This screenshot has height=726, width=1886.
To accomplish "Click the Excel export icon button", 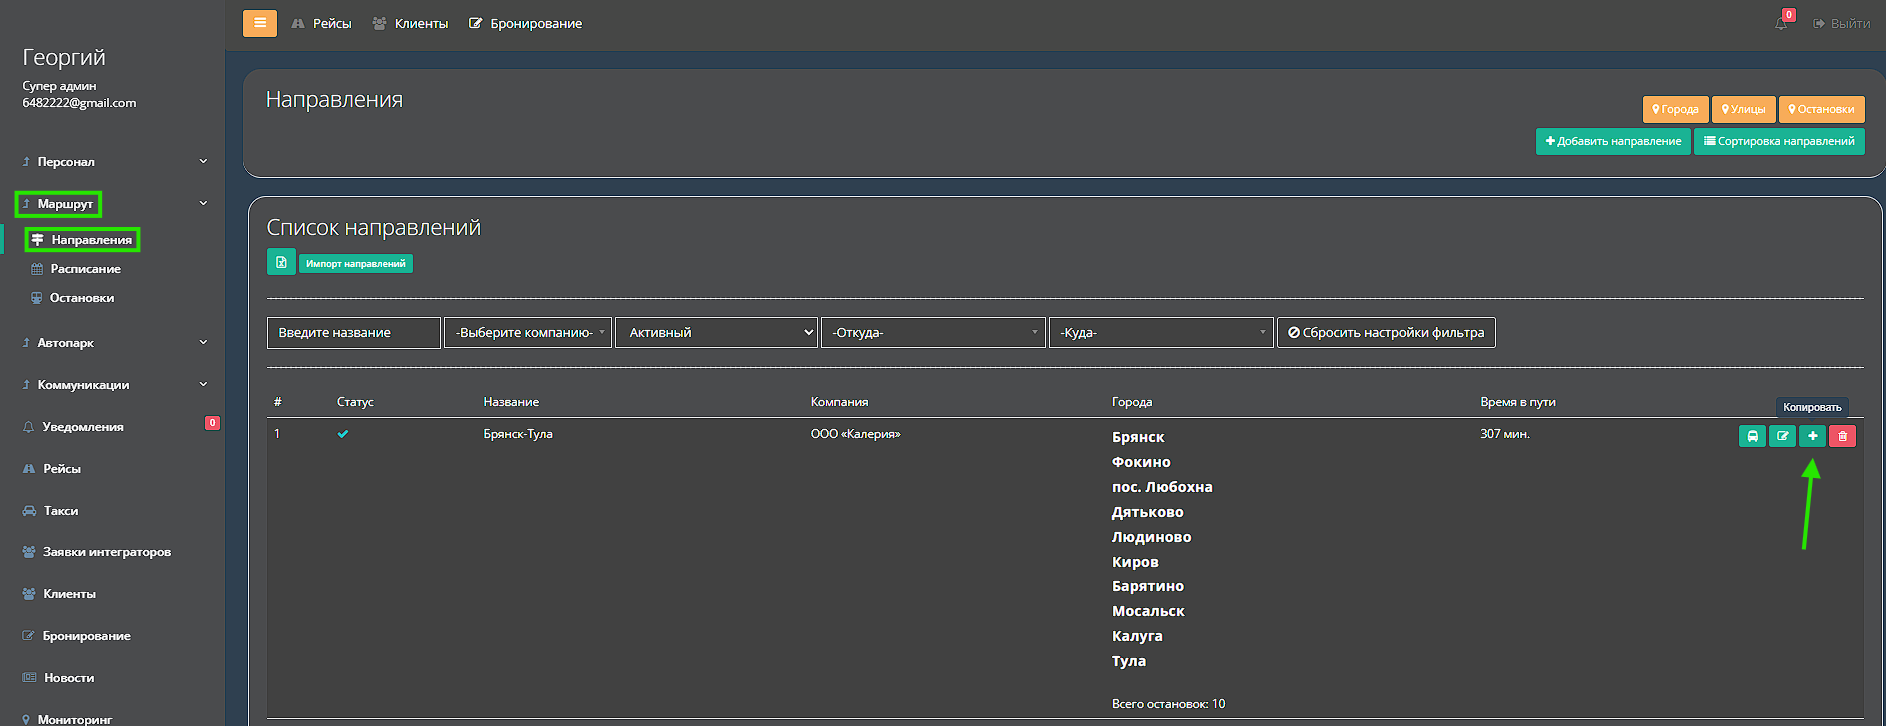I will pos(281,262).
